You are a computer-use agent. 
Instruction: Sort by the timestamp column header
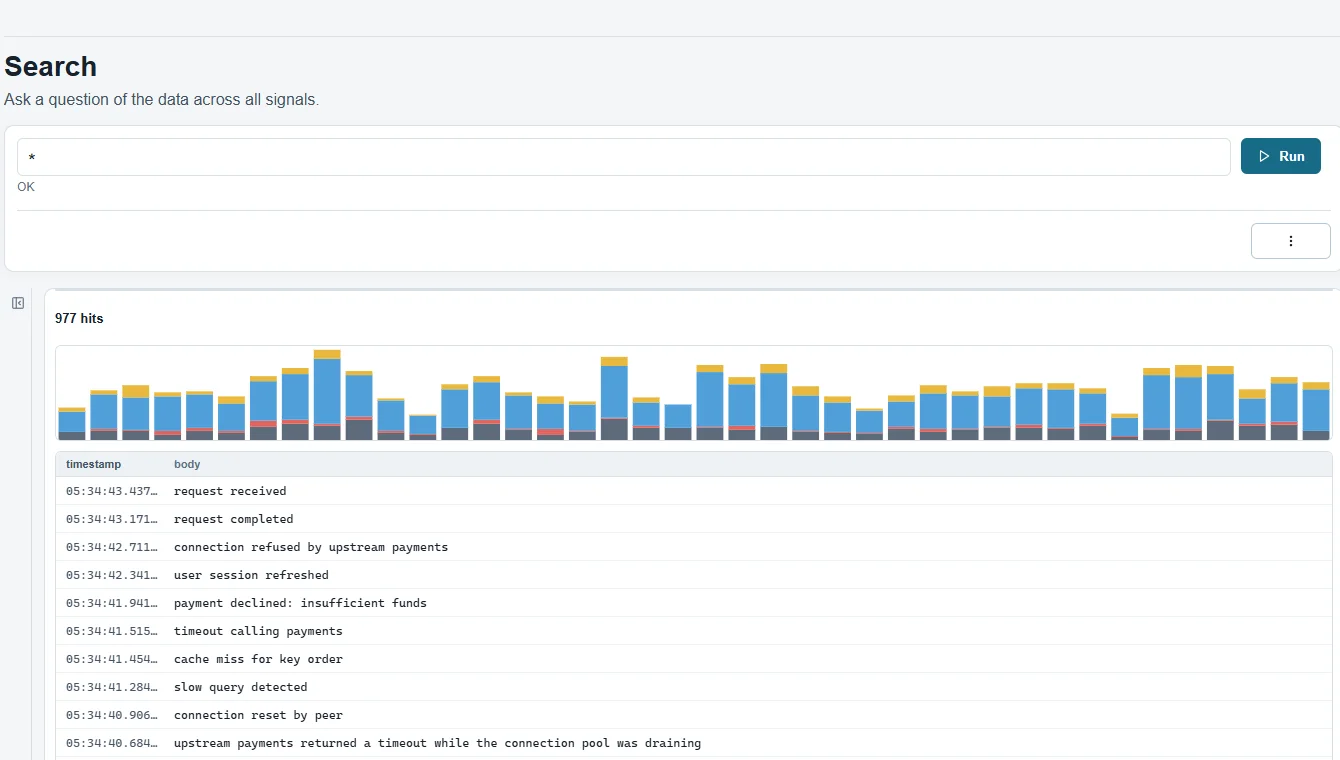coord(93,464)
